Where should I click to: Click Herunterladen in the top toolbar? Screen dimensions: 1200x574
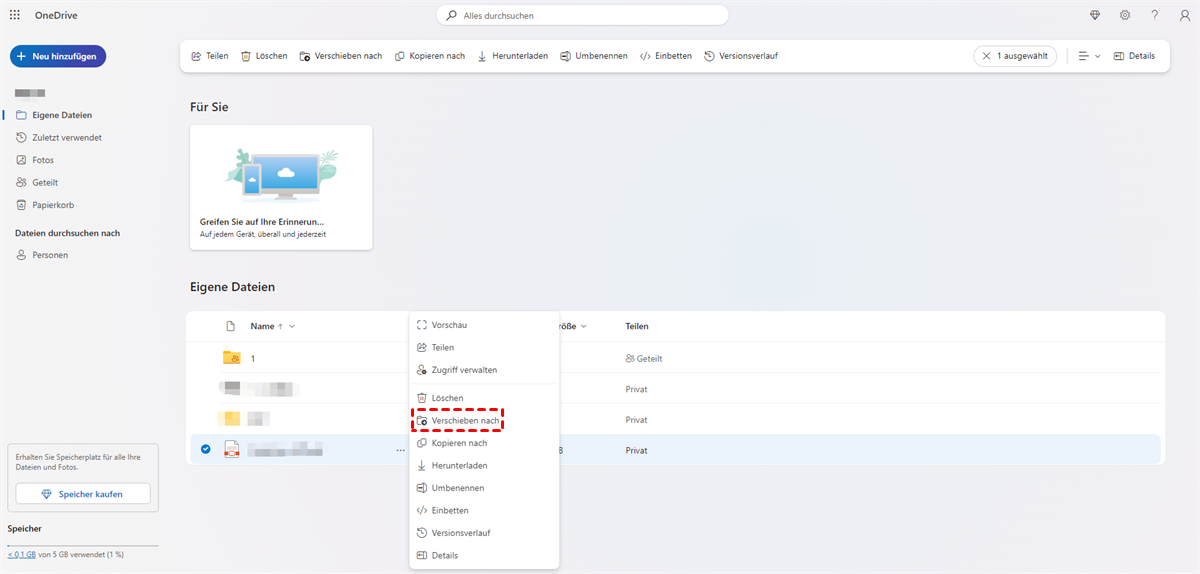coord(513,56)
